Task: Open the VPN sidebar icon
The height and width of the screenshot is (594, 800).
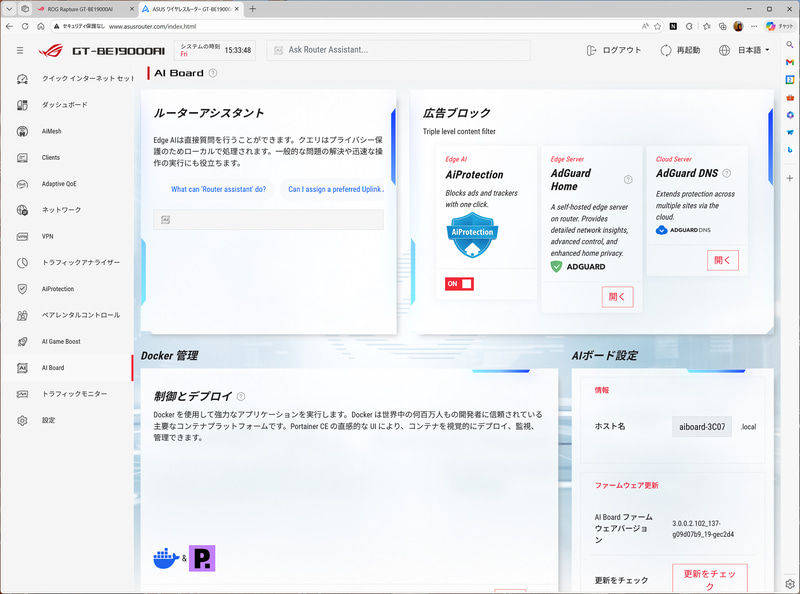Action: click(22, 236)
